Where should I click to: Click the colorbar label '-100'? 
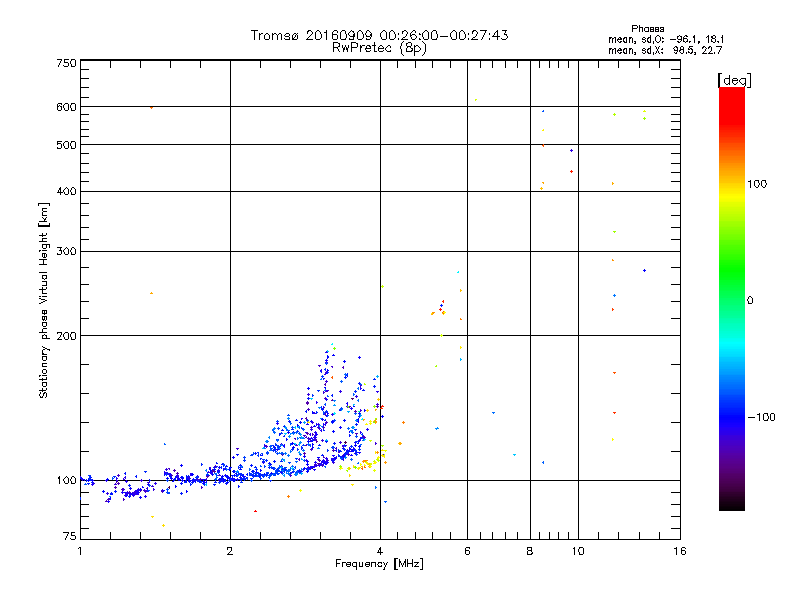pyautogui.click(x=761, y=417)
